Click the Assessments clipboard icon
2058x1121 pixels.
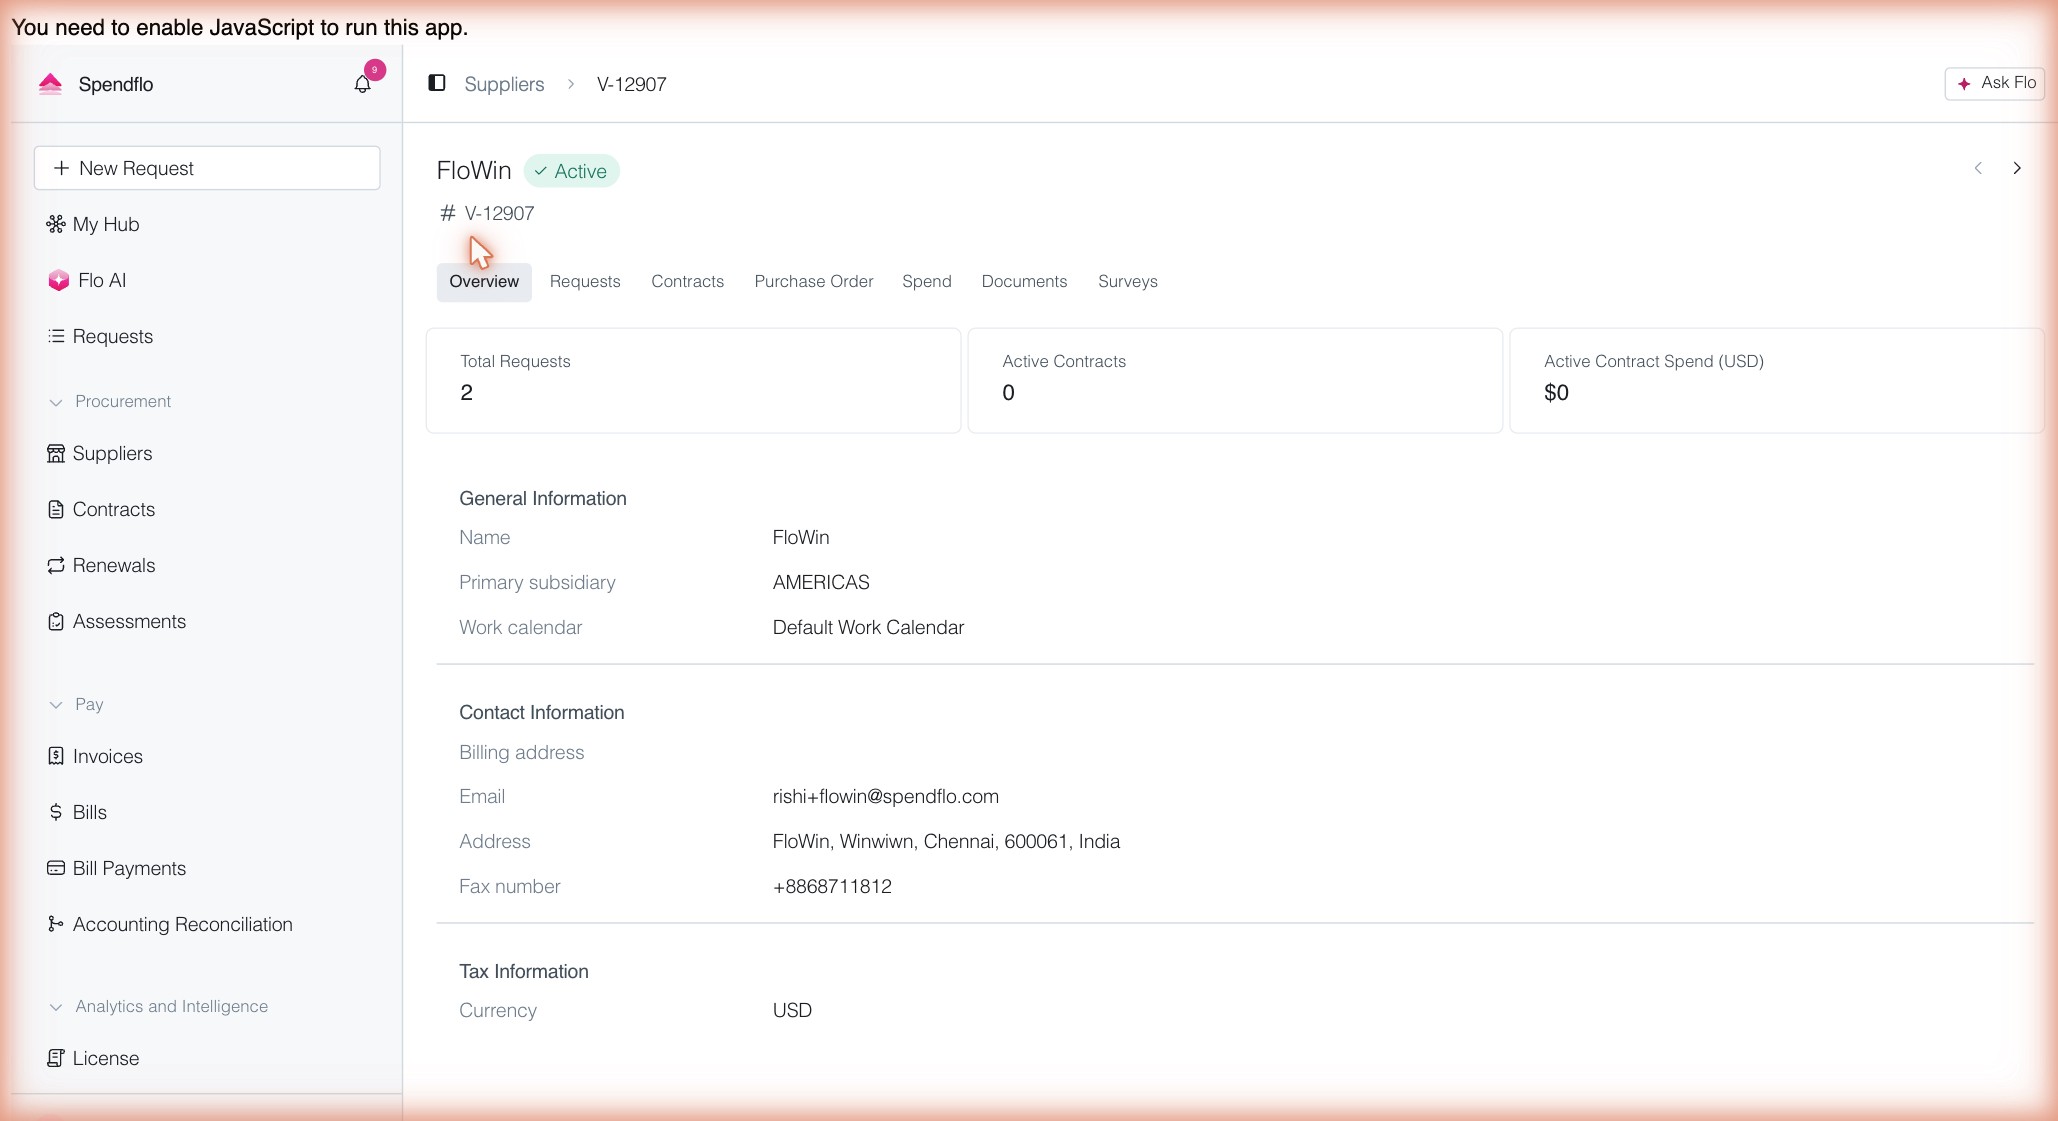pyautogui.click(x=56, y=621)
